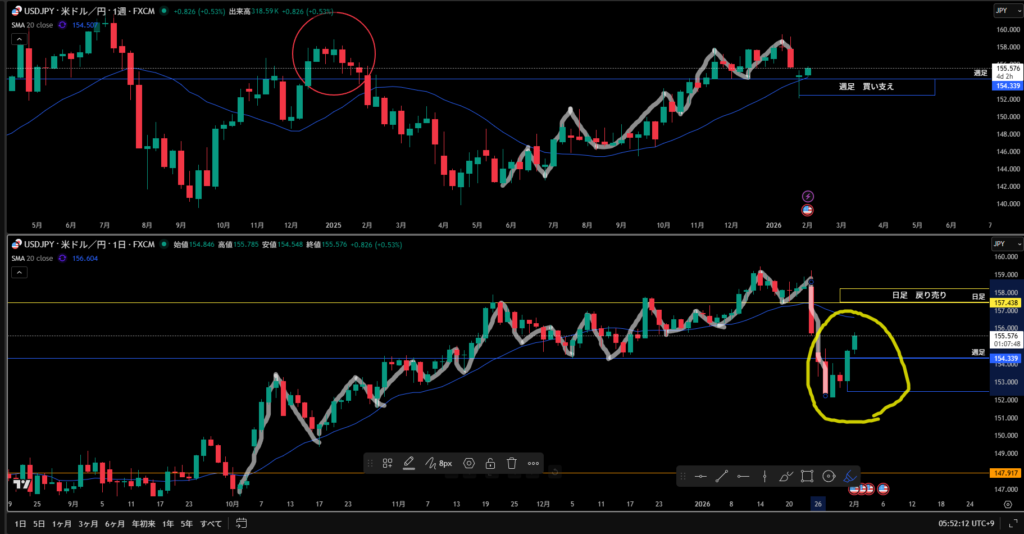Screen dimensions: 1024x534
Task: Select the vertical line drawing tool
Action: [x=764, y=476]
